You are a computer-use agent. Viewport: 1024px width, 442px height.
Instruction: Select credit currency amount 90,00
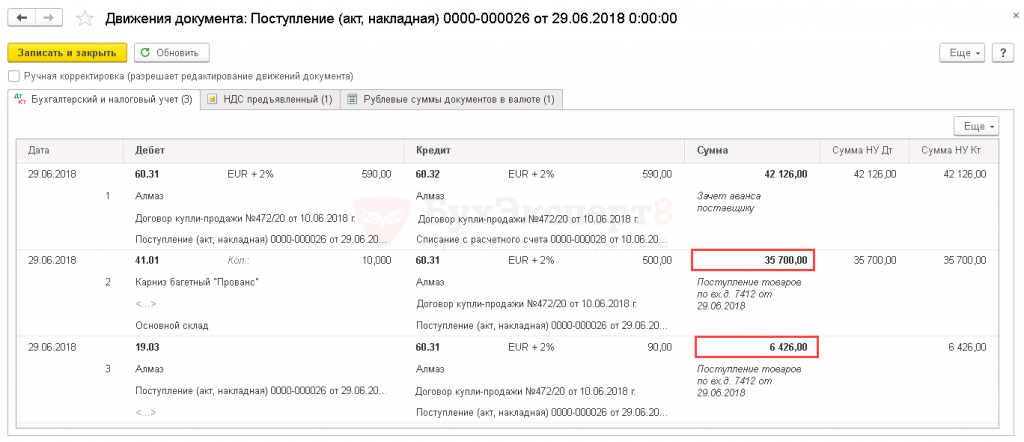(660, 347)
